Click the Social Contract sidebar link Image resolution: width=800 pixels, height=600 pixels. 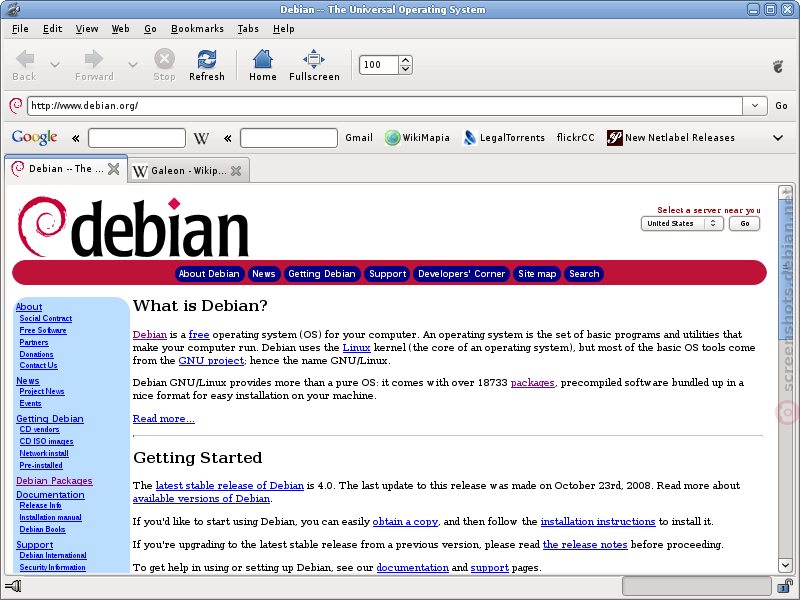46,318
